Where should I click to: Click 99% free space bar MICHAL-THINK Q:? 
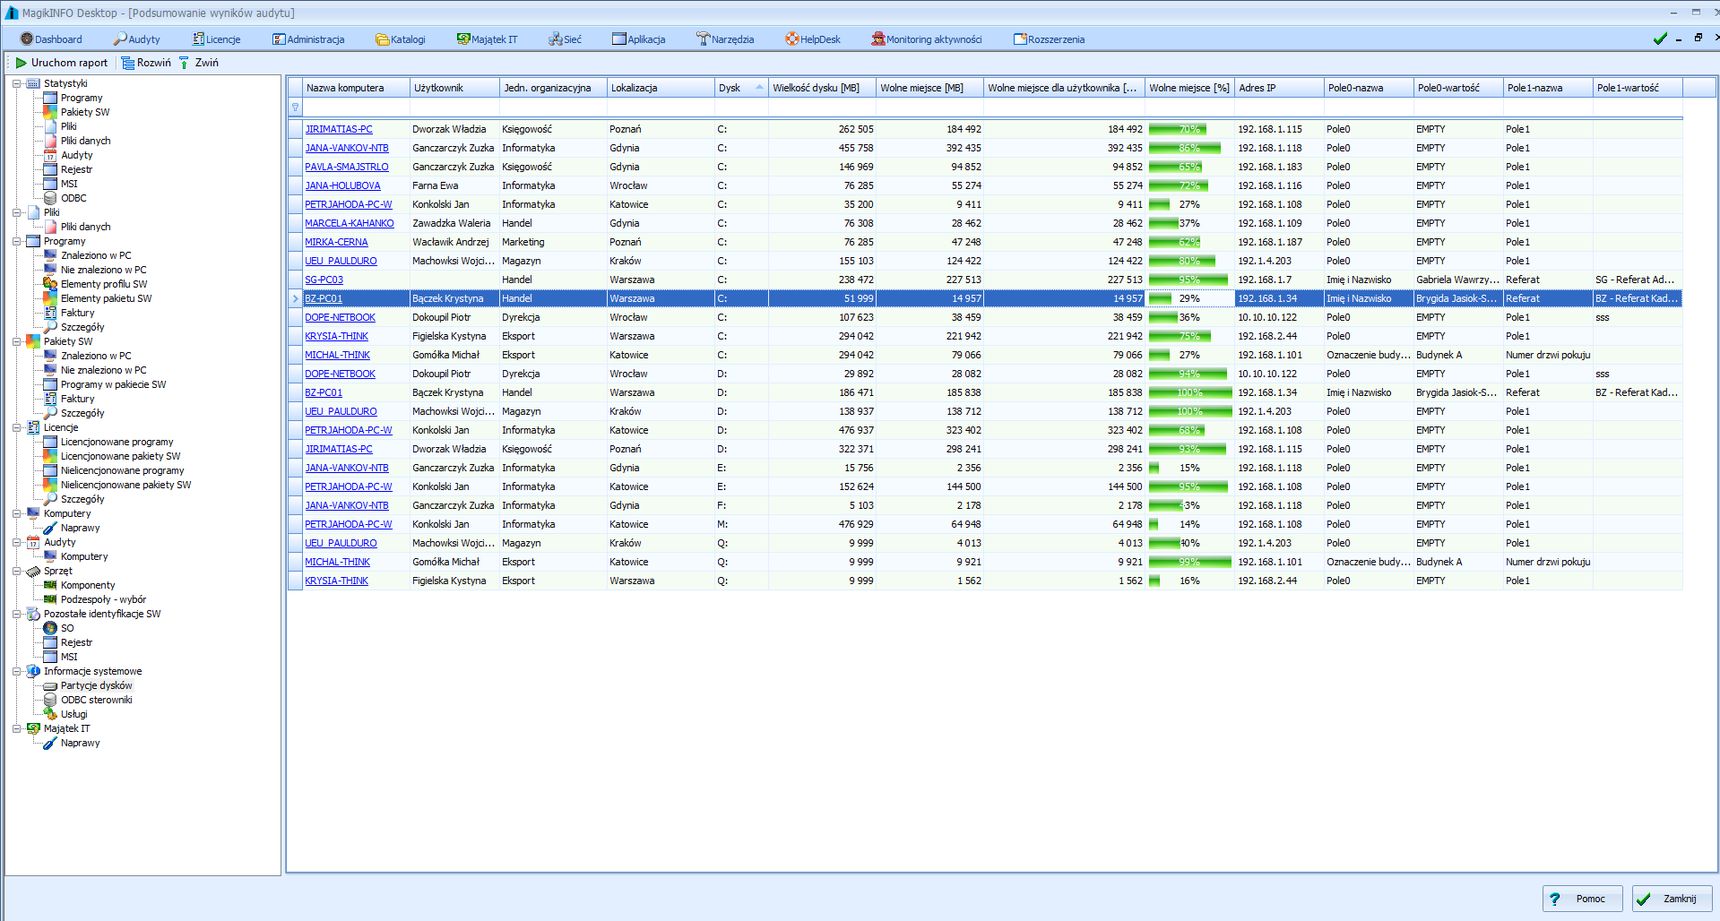click(x=1190, y=562)
